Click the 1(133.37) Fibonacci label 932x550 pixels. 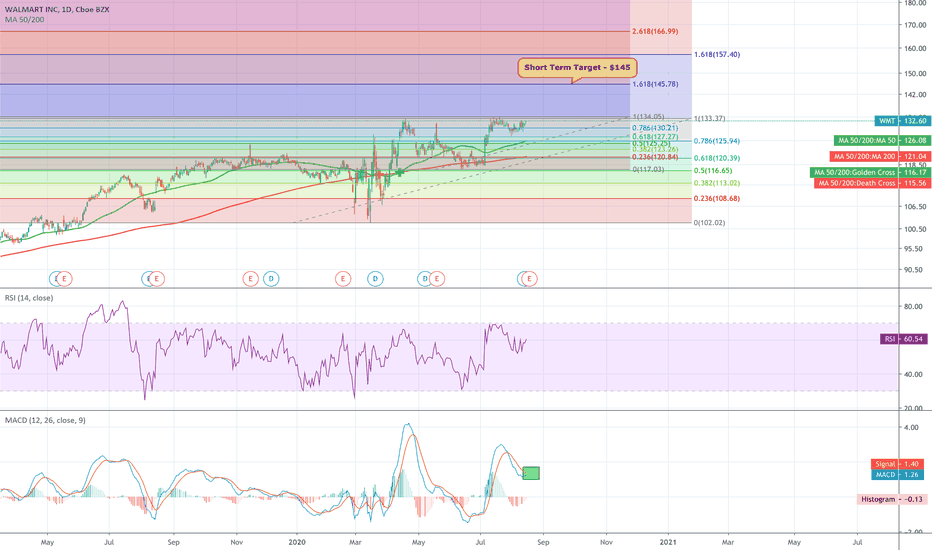point(709,119)
